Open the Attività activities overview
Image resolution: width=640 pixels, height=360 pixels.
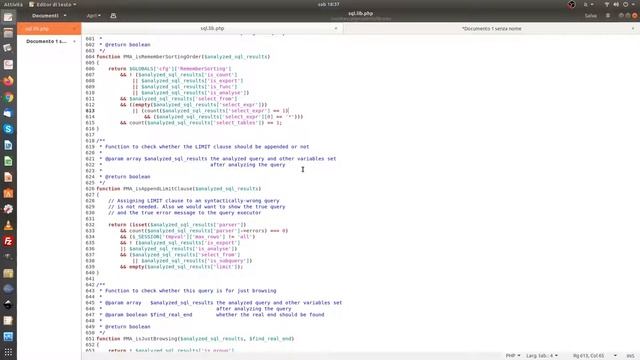[13, 4]
